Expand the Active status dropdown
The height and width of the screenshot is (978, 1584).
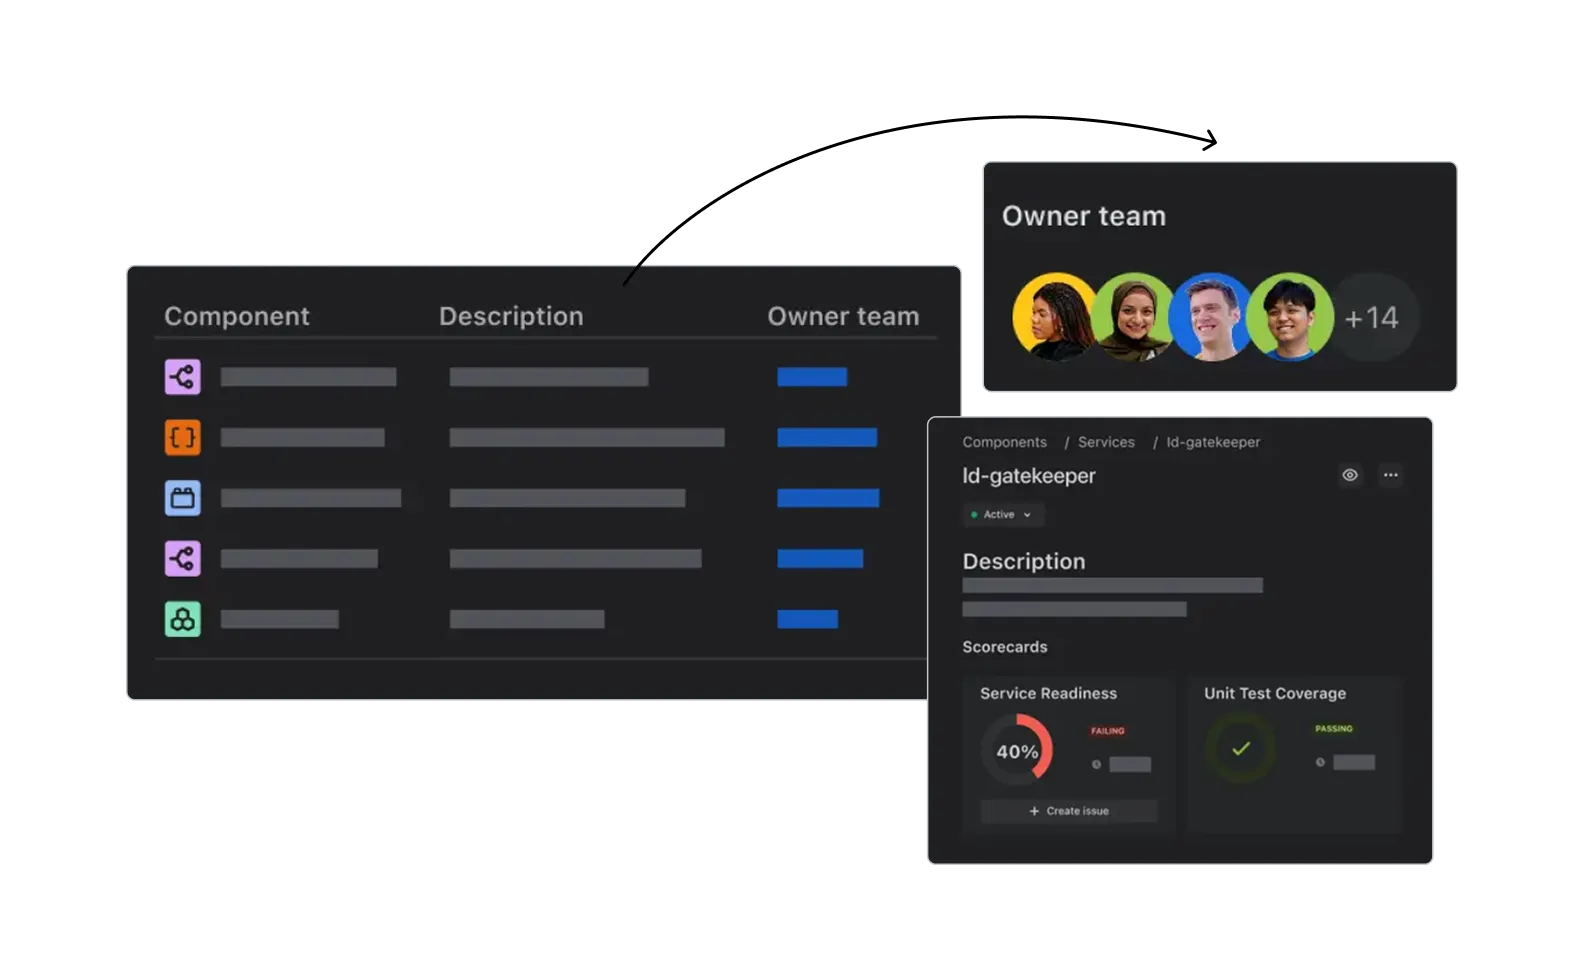pos(1003,514)
